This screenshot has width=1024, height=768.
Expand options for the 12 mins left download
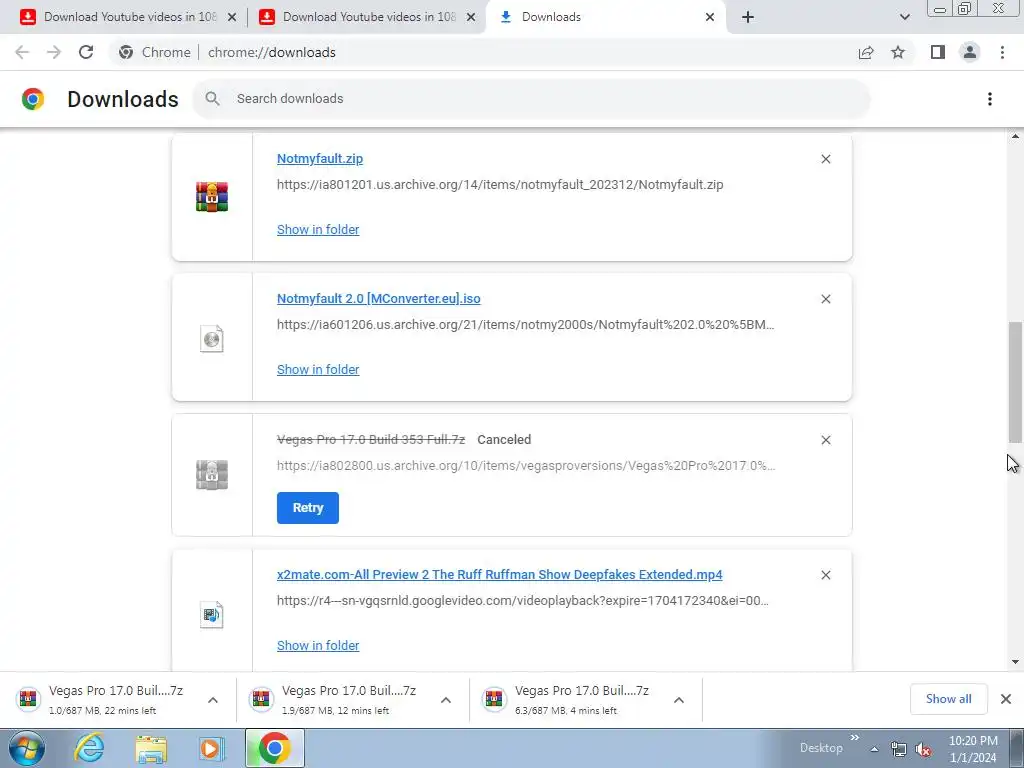(446, 700)
